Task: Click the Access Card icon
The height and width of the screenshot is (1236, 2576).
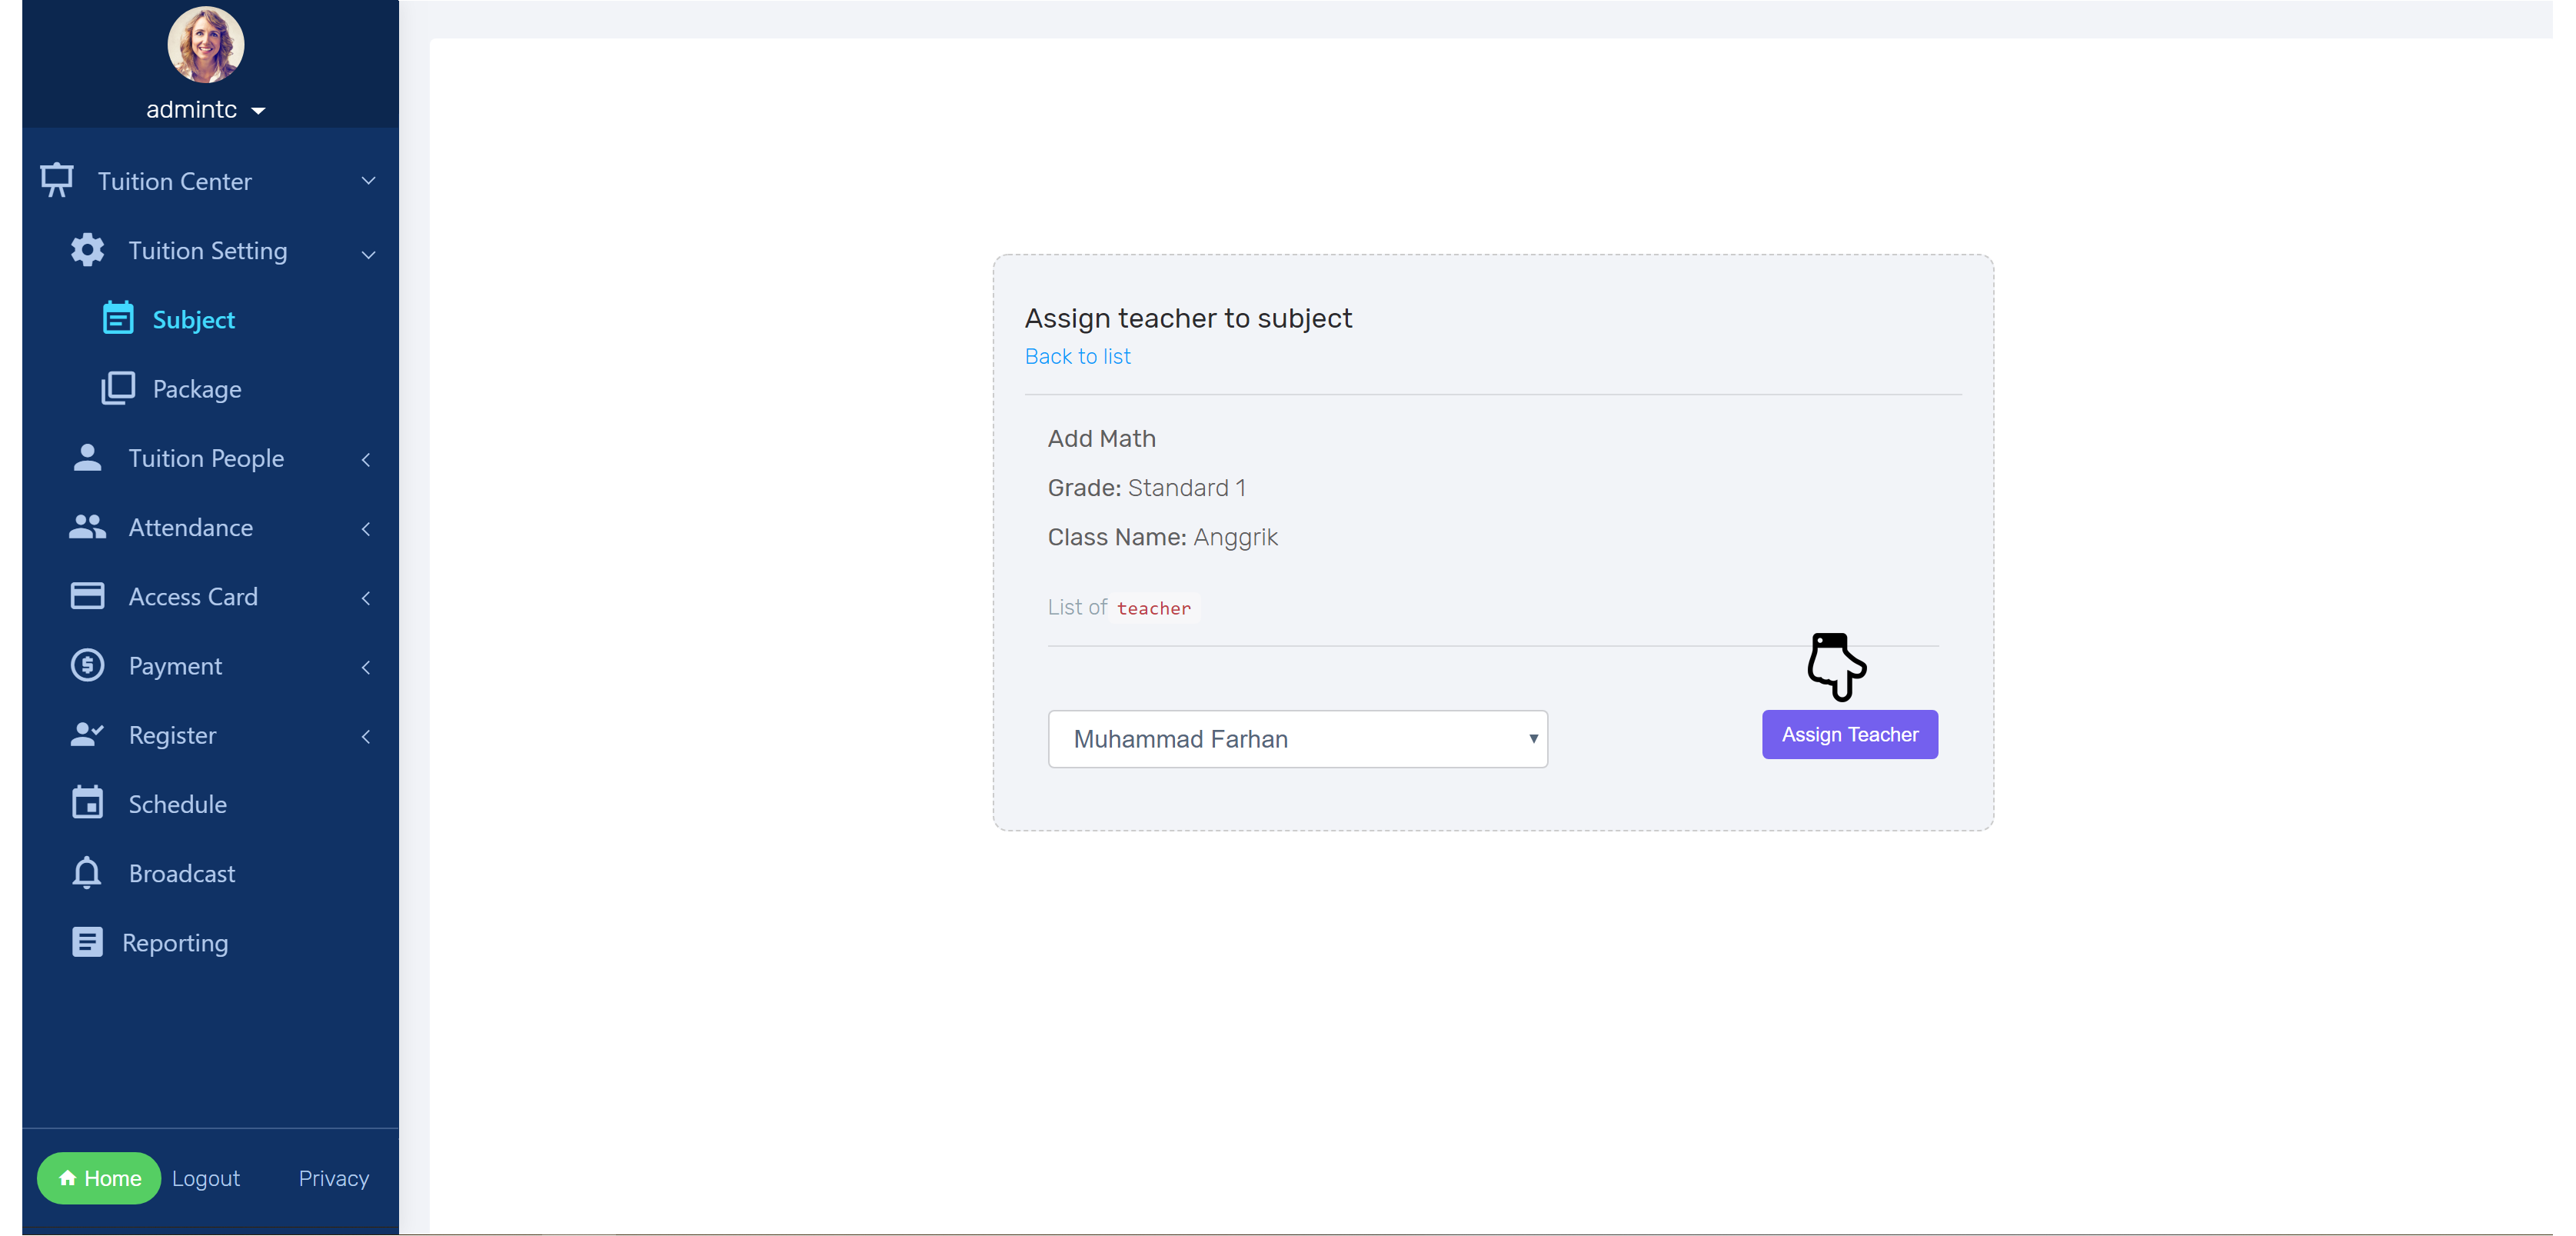Action: point(87,596)
